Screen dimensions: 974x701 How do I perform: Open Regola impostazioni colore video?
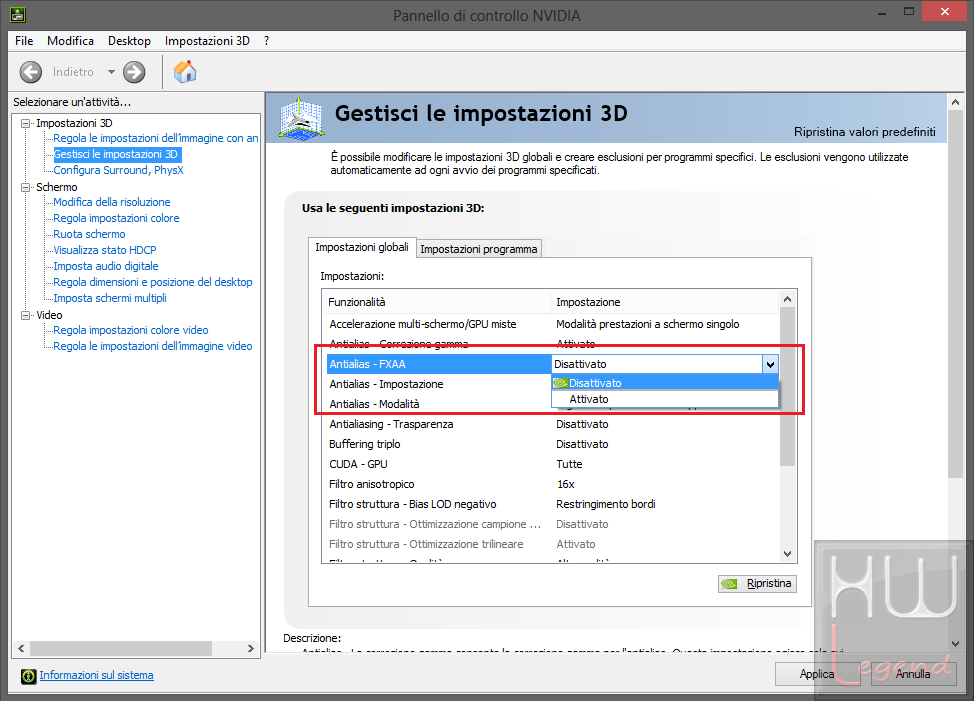pos(130,330)
